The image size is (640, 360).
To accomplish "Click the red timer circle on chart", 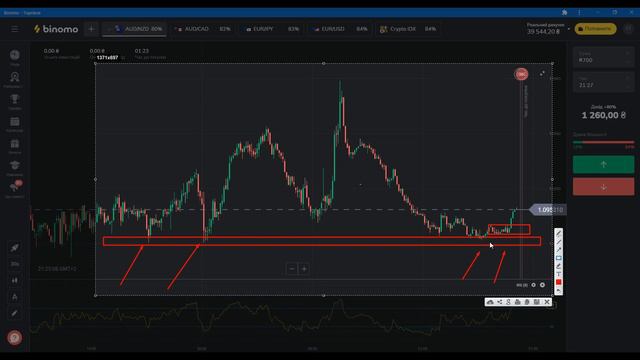I will point(521,74).
